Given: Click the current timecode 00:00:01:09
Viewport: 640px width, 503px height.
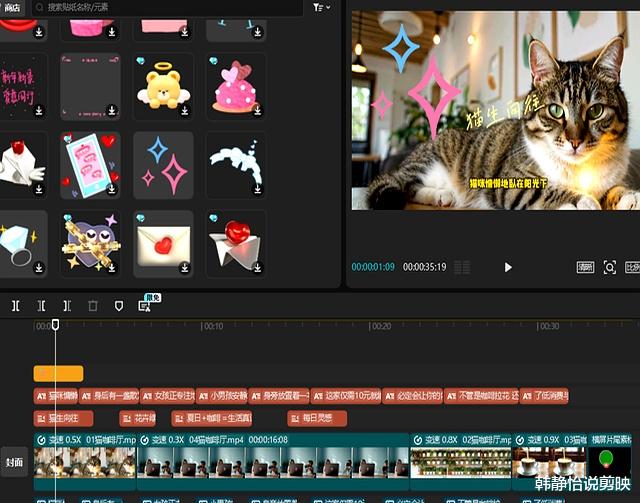Looking at the screenshot, I should [x=373, y=267].
